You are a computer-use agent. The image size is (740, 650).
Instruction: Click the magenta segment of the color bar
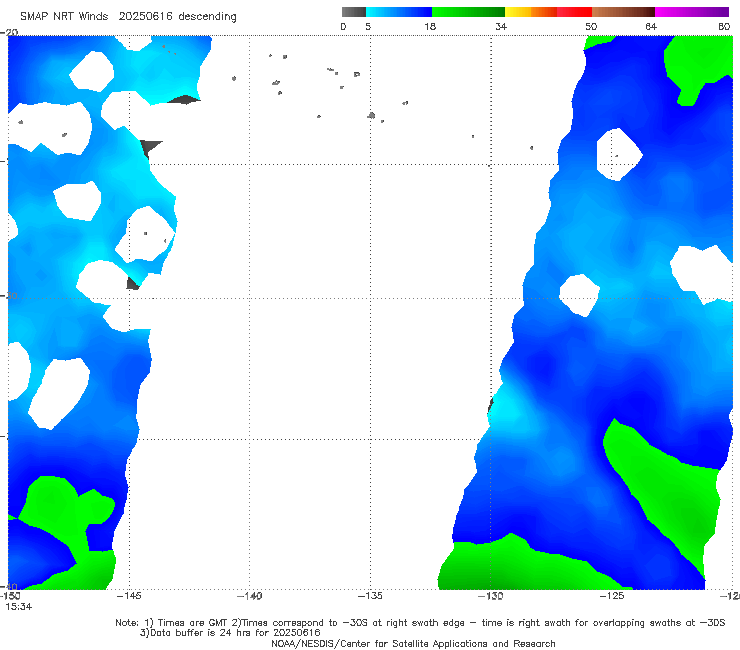click(692, 12)
